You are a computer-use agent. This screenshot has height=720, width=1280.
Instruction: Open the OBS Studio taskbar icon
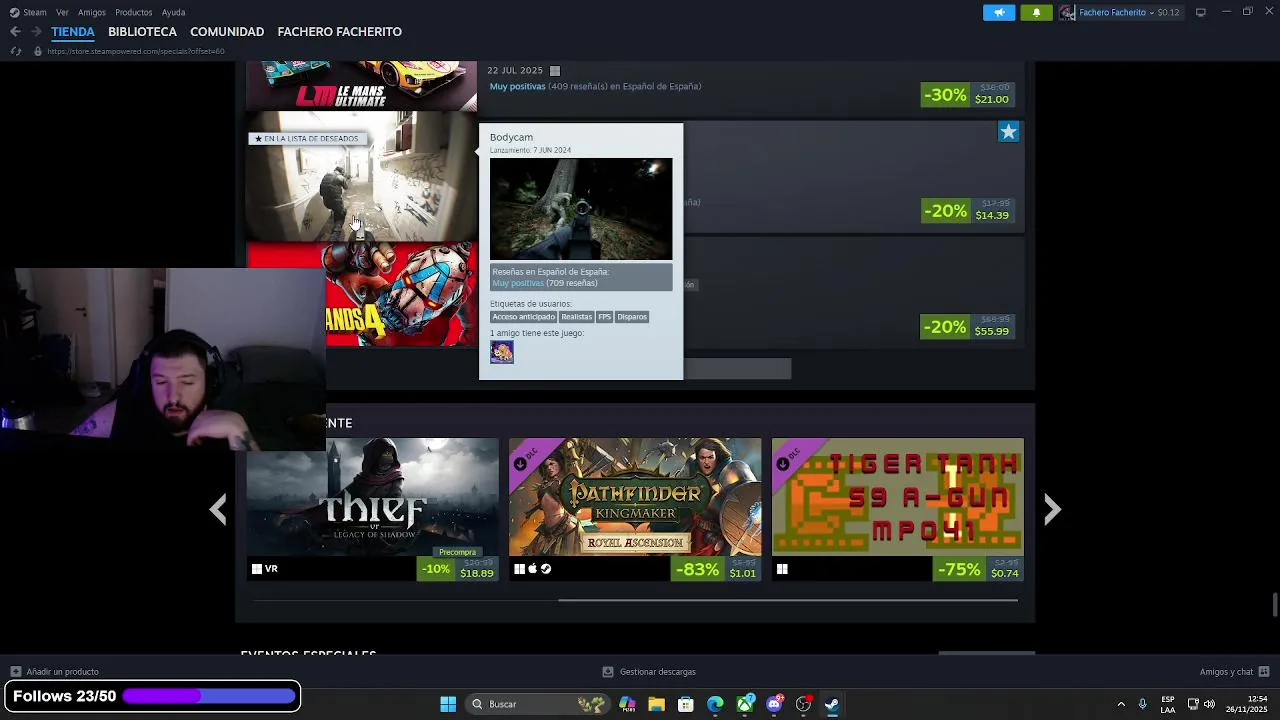[x=803, y=704]
